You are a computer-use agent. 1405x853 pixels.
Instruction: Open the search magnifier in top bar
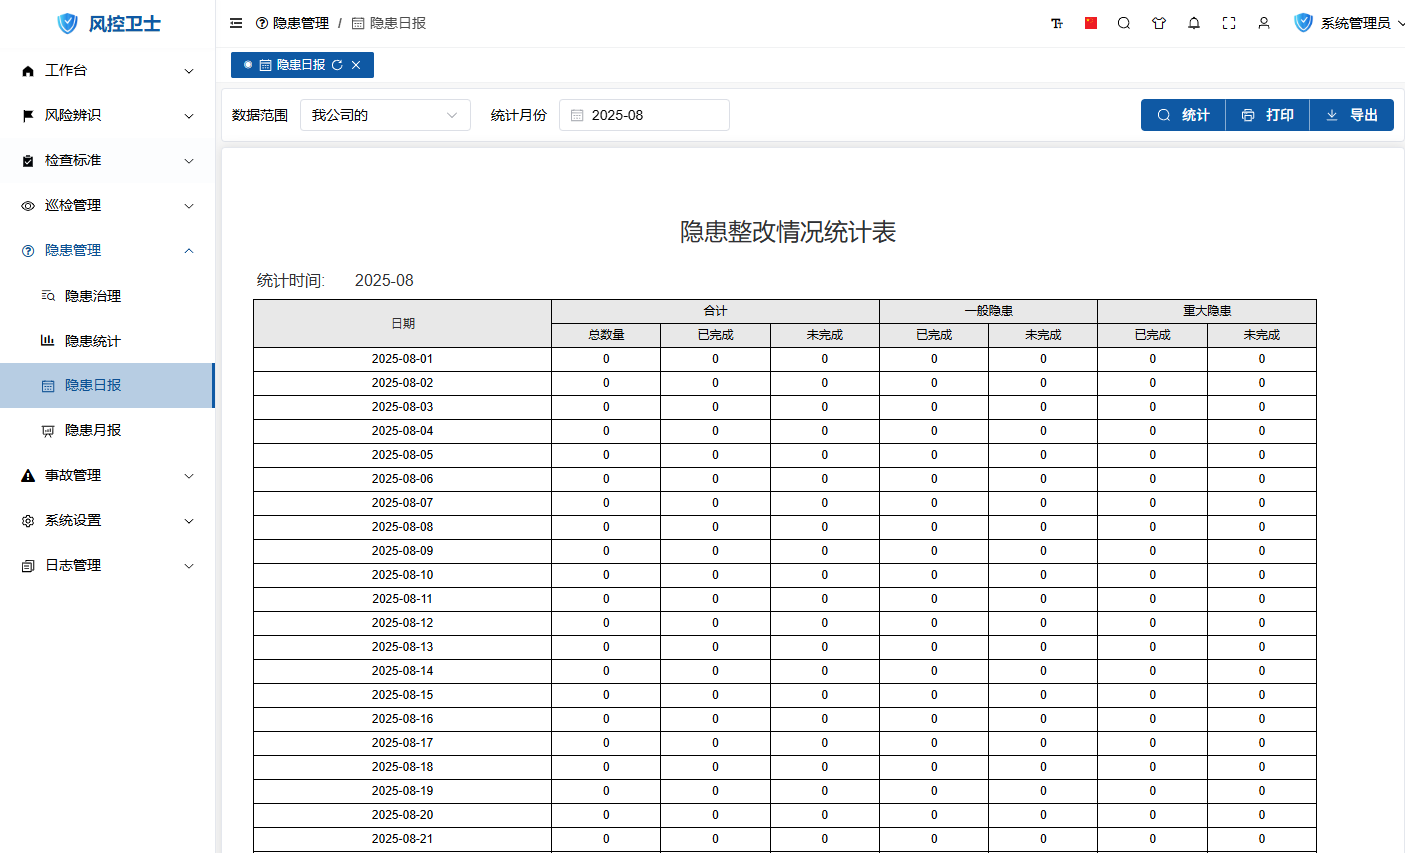click(1124, 23)
